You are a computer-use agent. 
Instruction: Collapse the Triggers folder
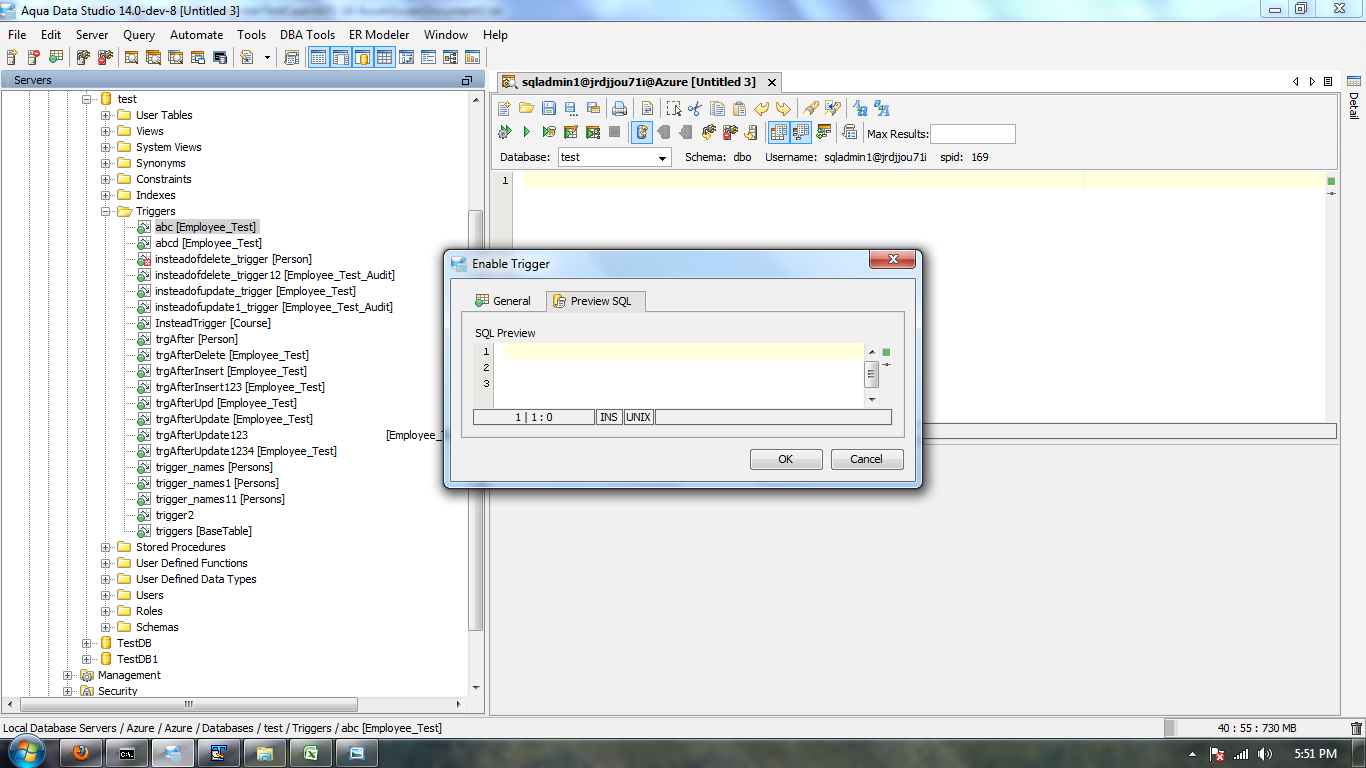point(106,211)
